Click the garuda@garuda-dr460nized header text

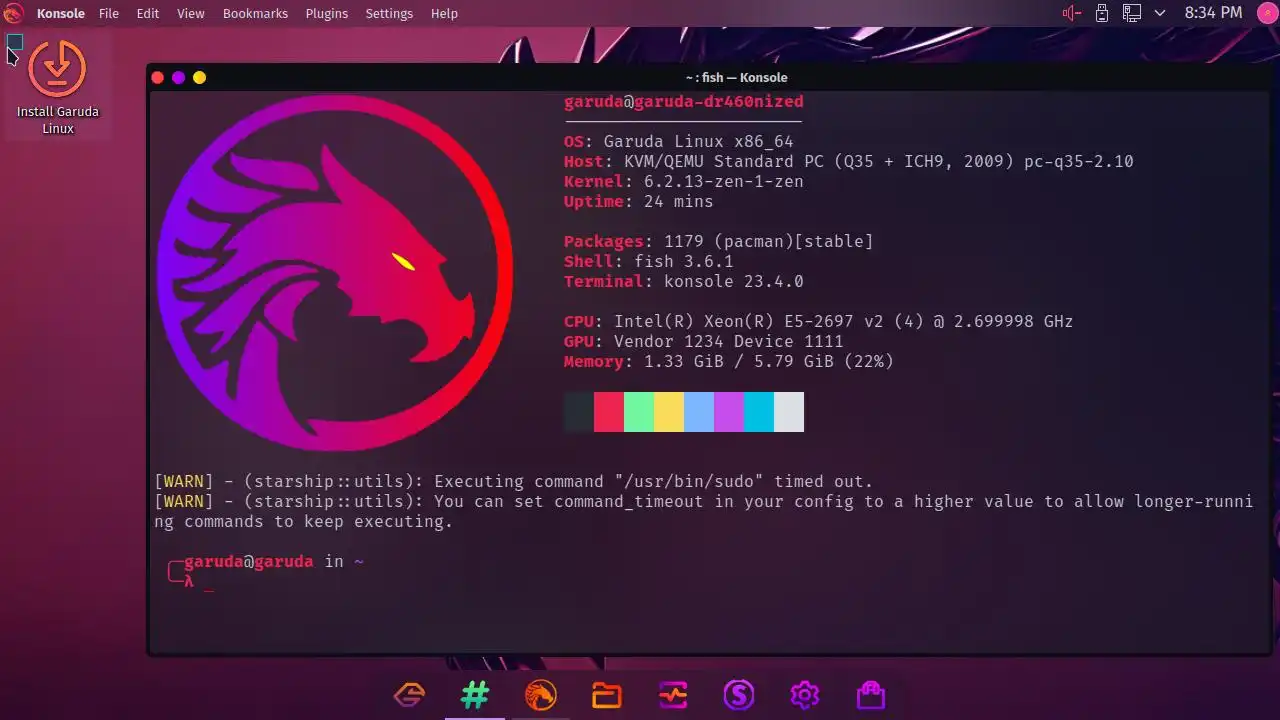[x=684, y=101]
